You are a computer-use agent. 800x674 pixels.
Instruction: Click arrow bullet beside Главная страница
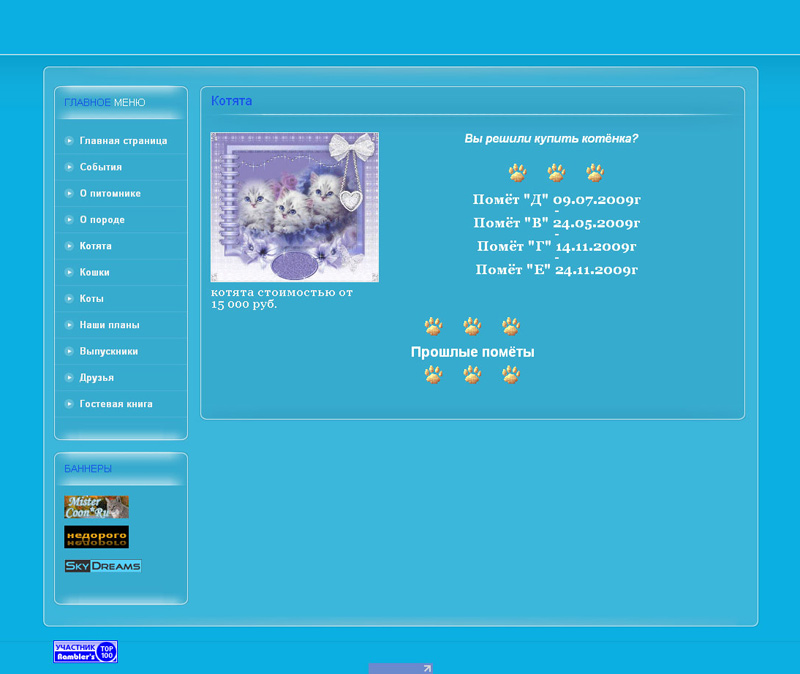pos(69,141)
